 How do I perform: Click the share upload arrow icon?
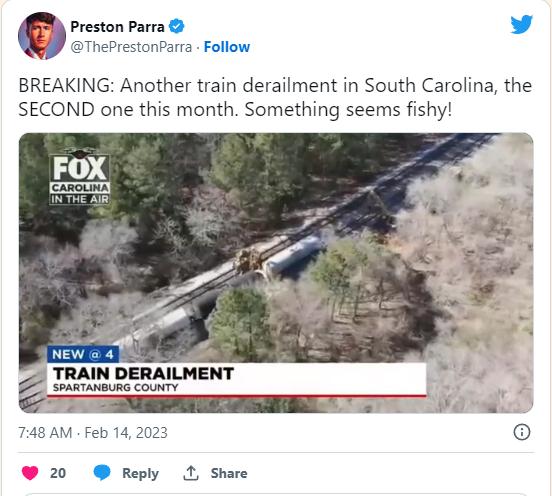[191, 473]
